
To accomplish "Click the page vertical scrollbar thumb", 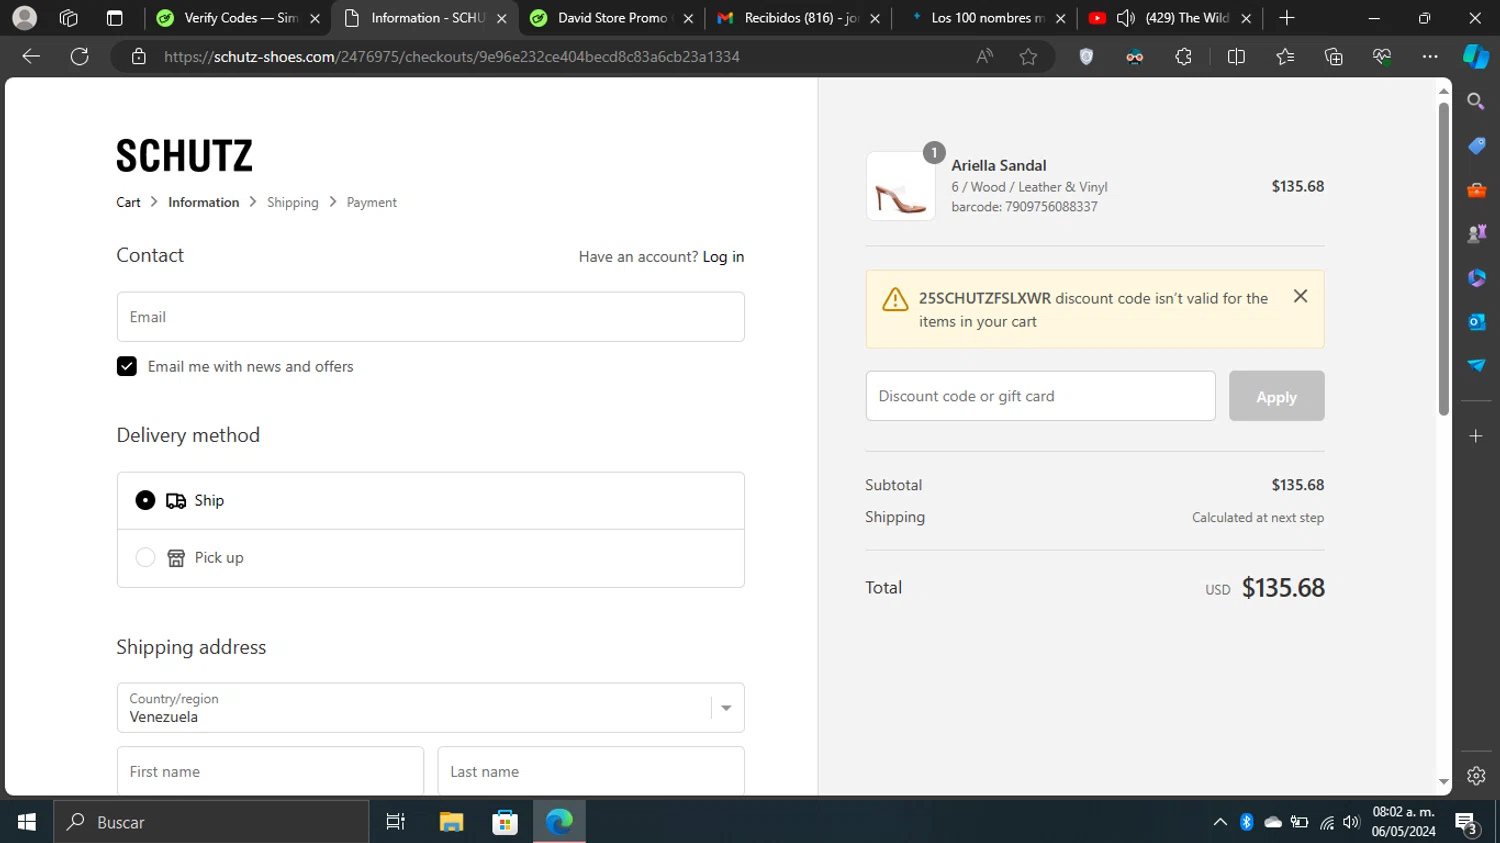I will coord(1443,258).
